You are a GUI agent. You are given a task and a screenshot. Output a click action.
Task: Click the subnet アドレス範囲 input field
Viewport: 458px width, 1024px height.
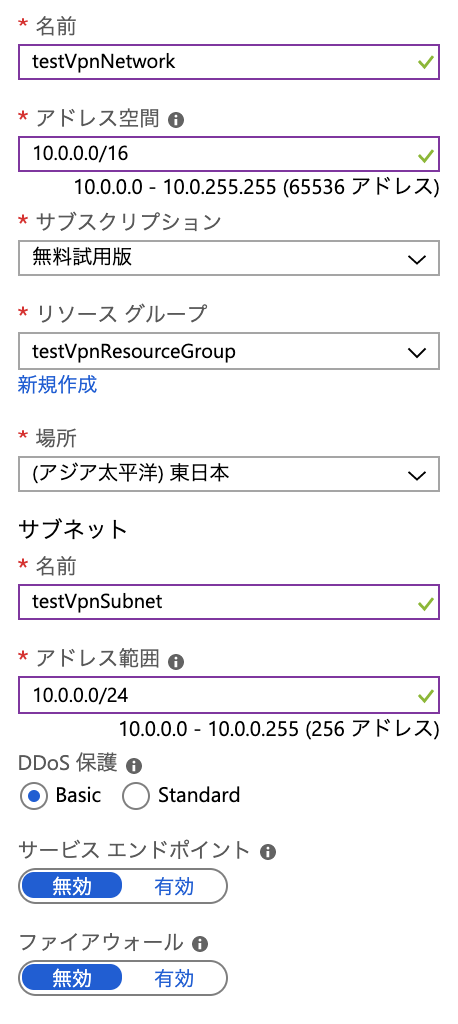point(229,696)
